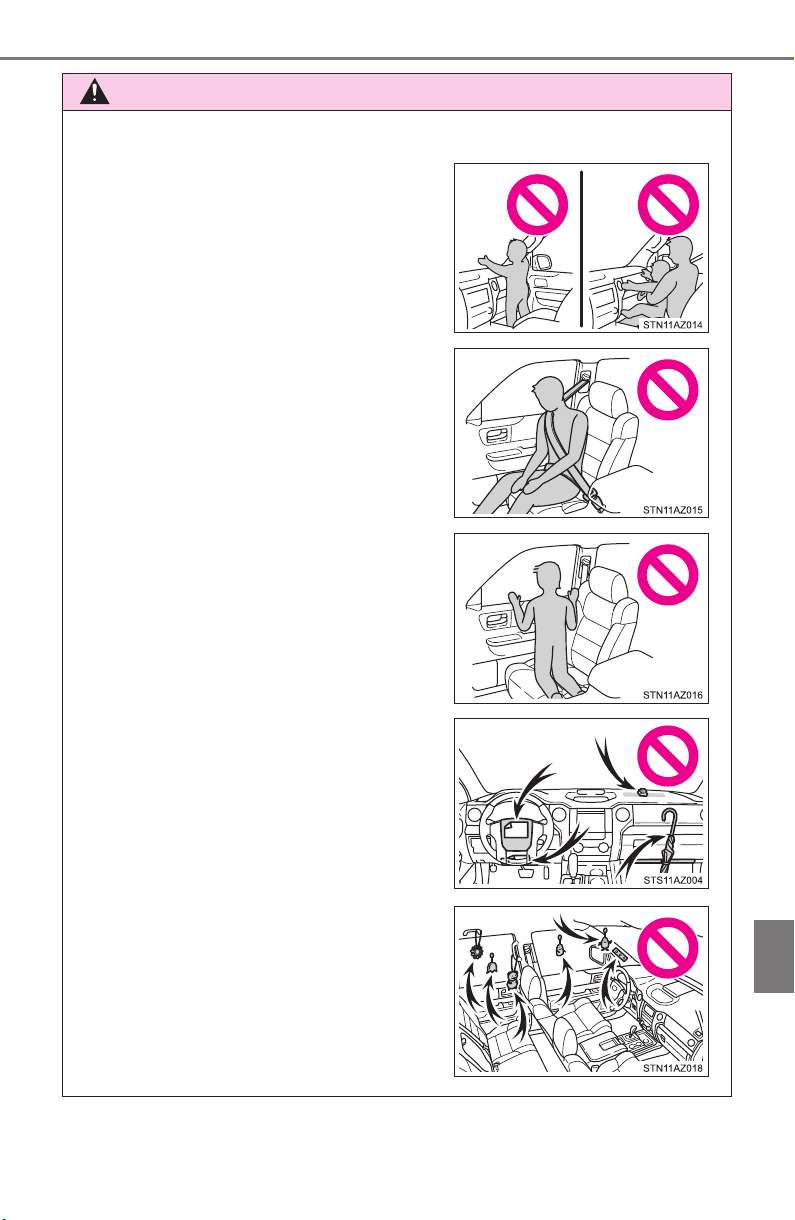Click the pink caution header bar

(x=396, y=92)
